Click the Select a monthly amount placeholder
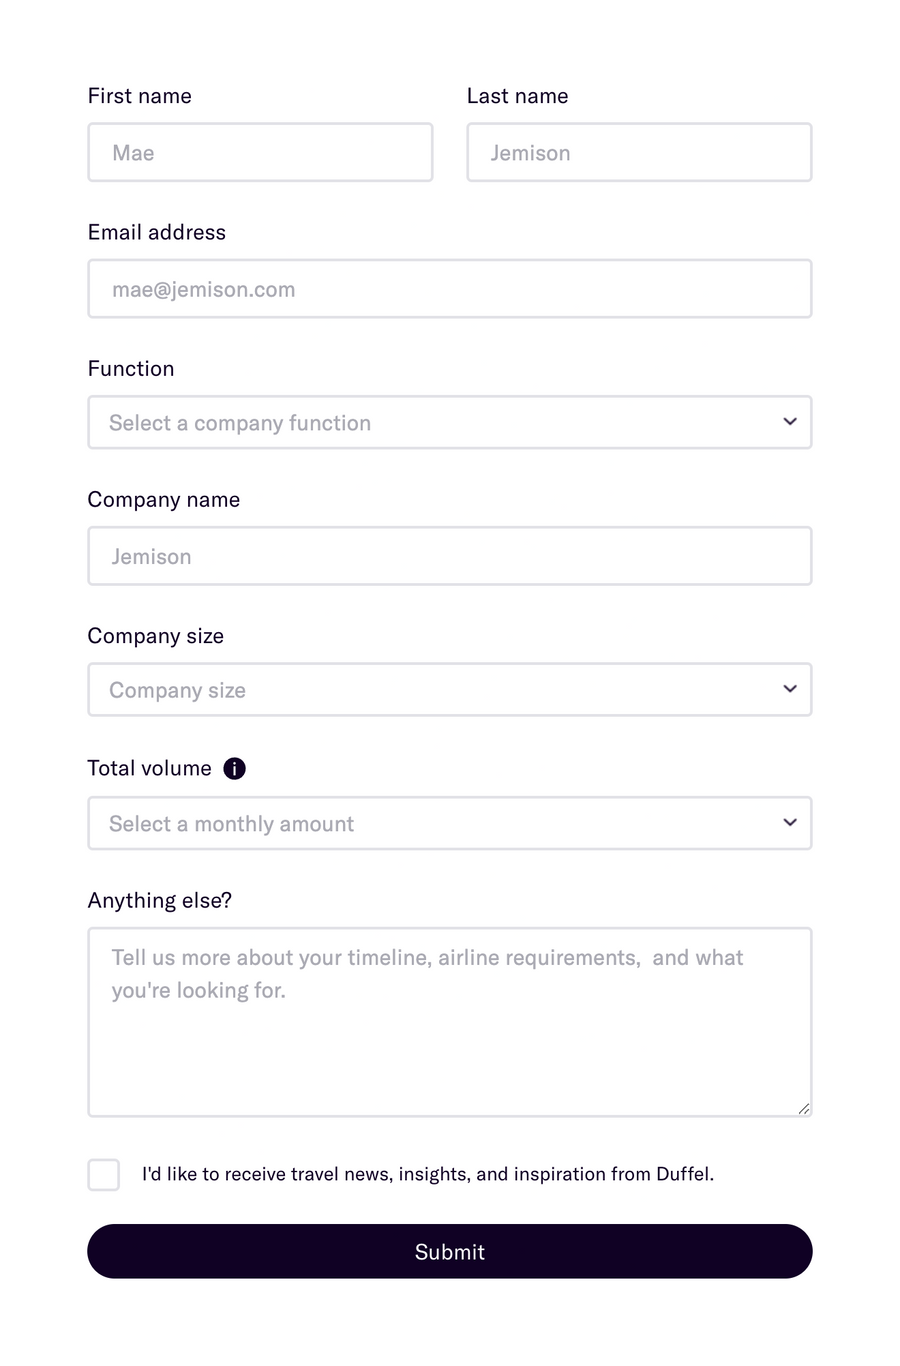Image resolution: width=900 pixels, height=1366 pixels. 232,823
